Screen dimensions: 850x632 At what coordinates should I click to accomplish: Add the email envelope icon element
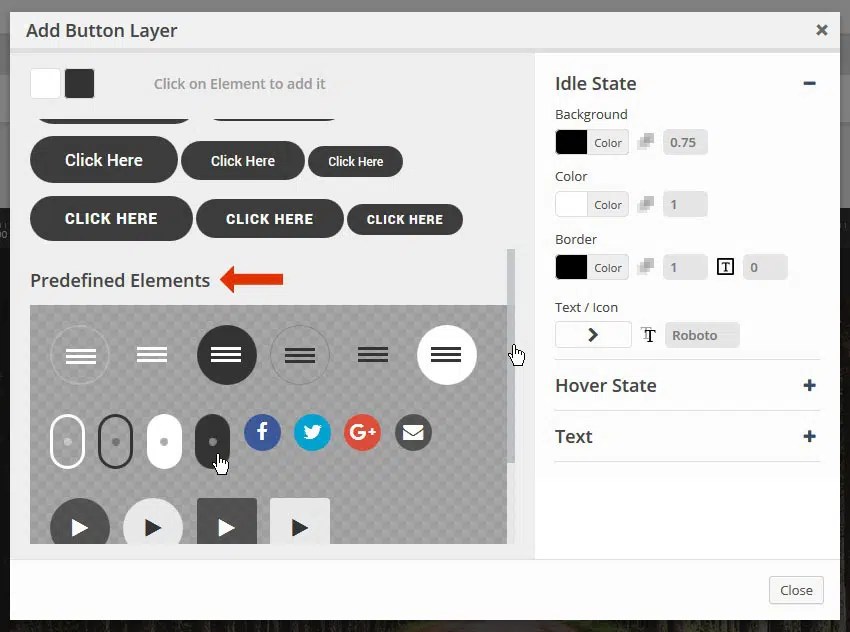(x=413, y=432)
